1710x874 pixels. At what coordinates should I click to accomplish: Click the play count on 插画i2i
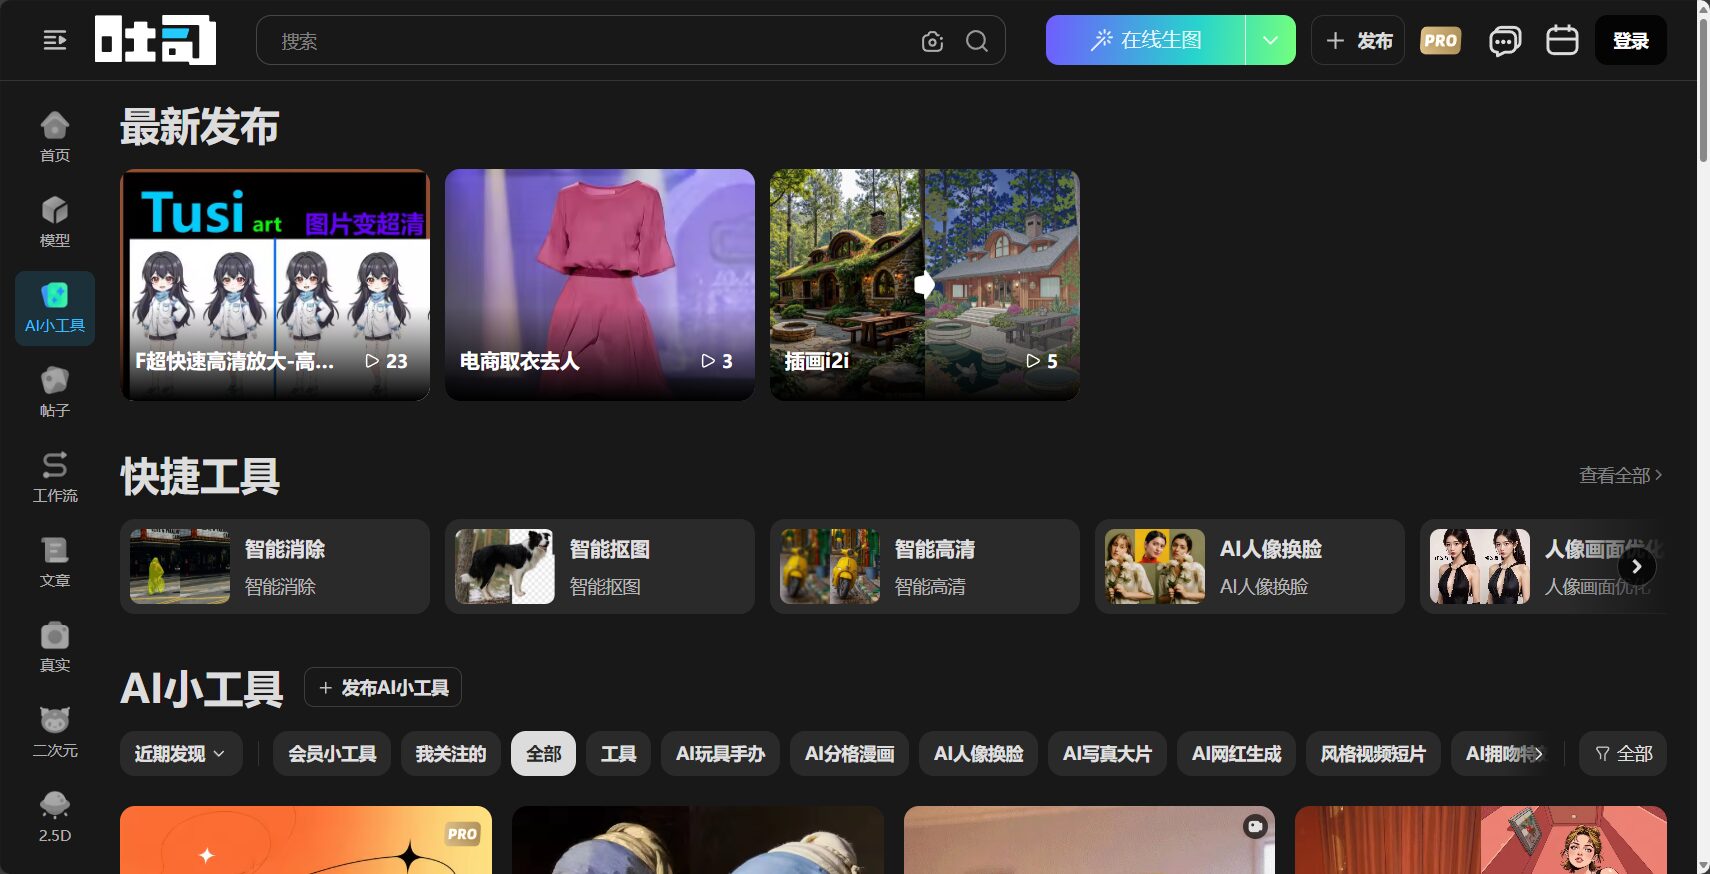[x=1042, y=361]
